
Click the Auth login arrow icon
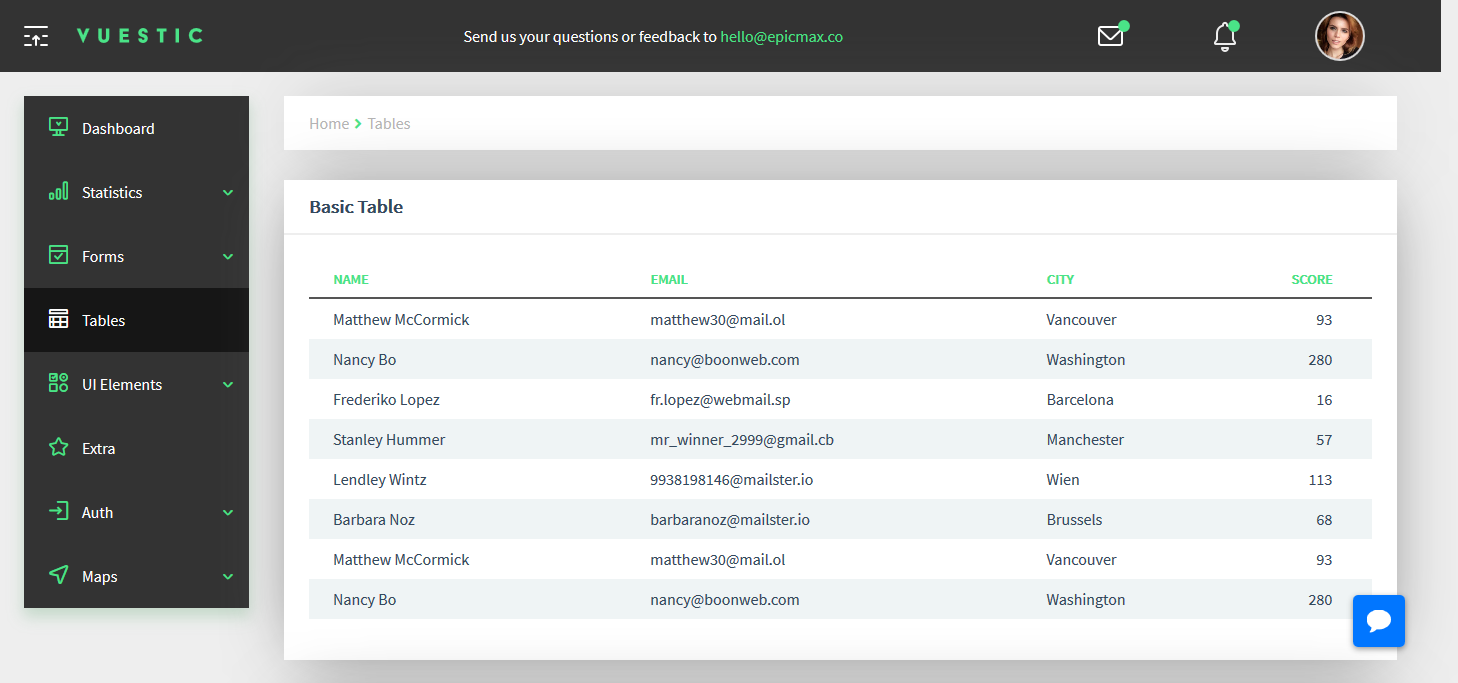tap(59, 511)
